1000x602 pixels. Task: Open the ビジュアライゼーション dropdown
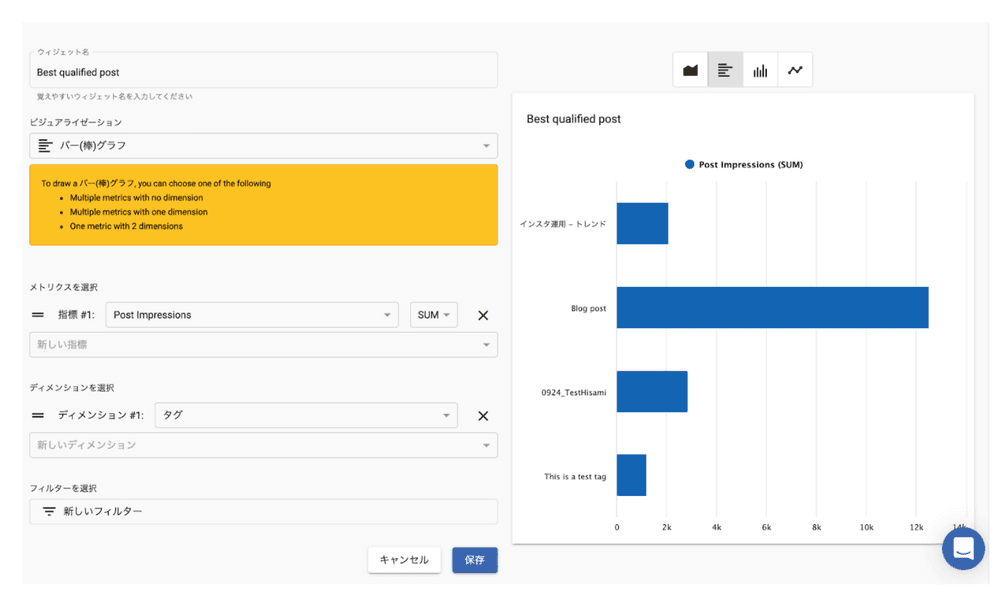coord(263,146)
